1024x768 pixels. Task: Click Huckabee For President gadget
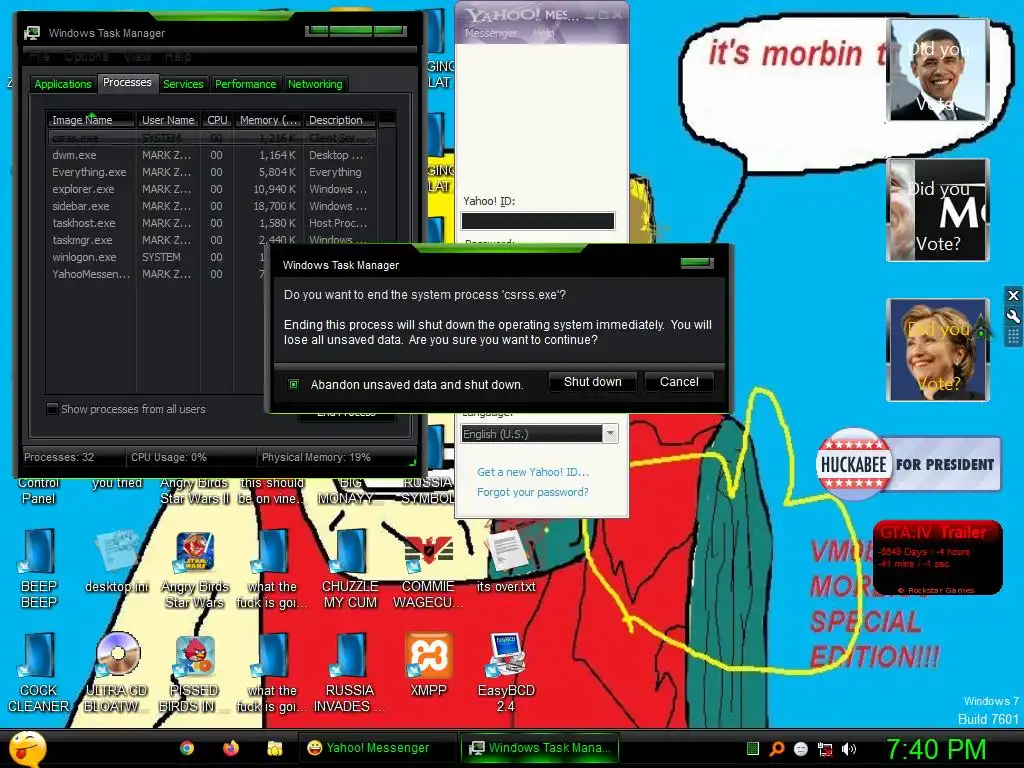tap(908, 464)
